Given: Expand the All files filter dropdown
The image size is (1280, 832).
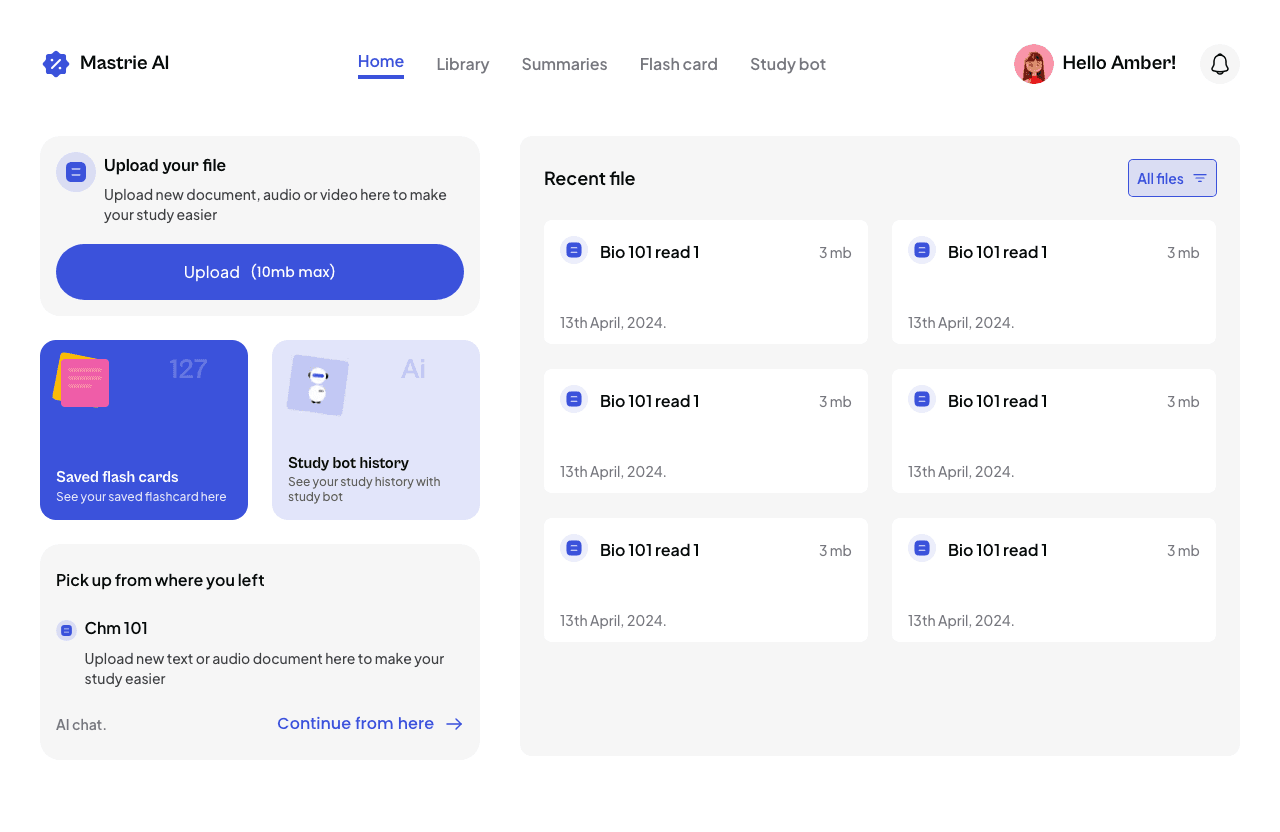Looking at the screenshot, I should (1172, 178).
